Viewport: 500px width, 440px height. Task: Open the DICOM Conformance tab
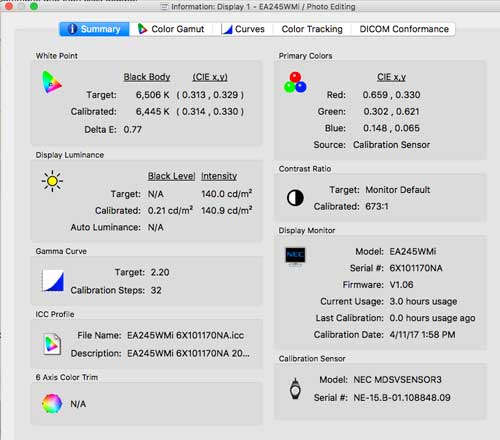tap(404, 29)
